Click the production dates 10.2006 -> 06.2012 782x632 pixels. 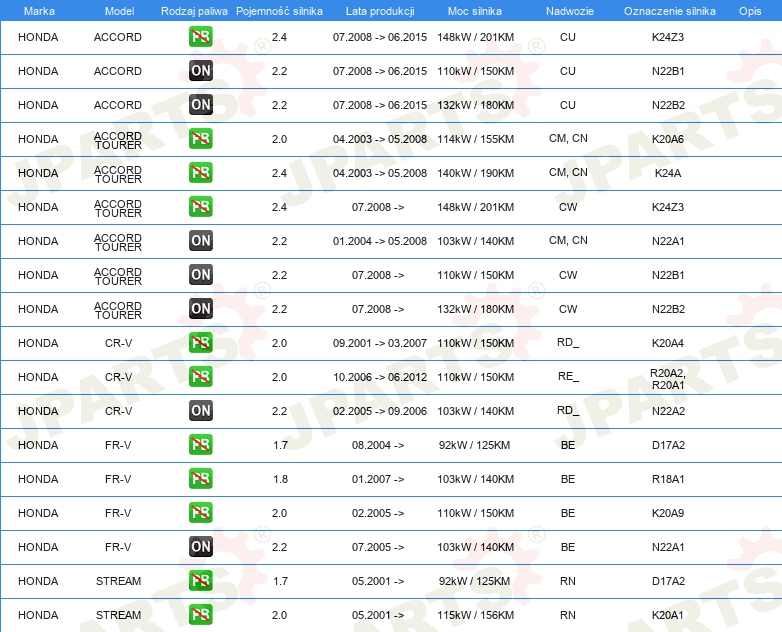tap(380, 377)
